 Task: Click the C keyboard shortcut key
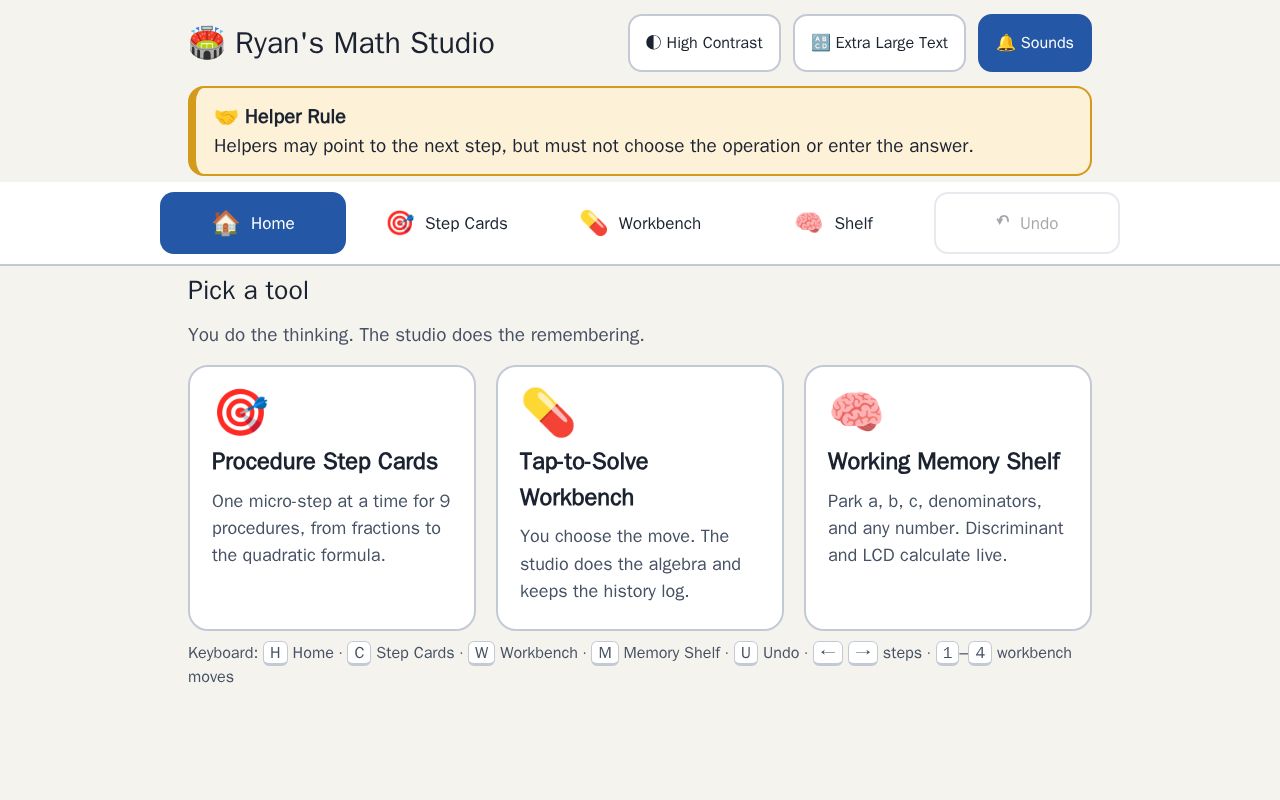point(360,653)
